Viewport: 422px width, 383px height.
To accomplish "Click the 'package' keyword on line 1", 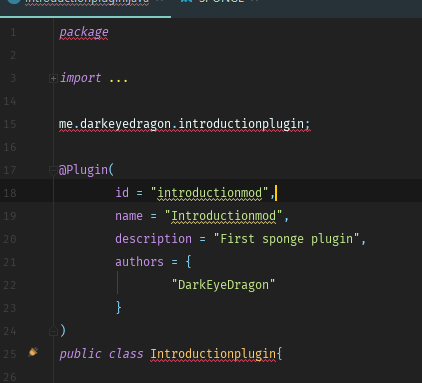I will 84,32.
